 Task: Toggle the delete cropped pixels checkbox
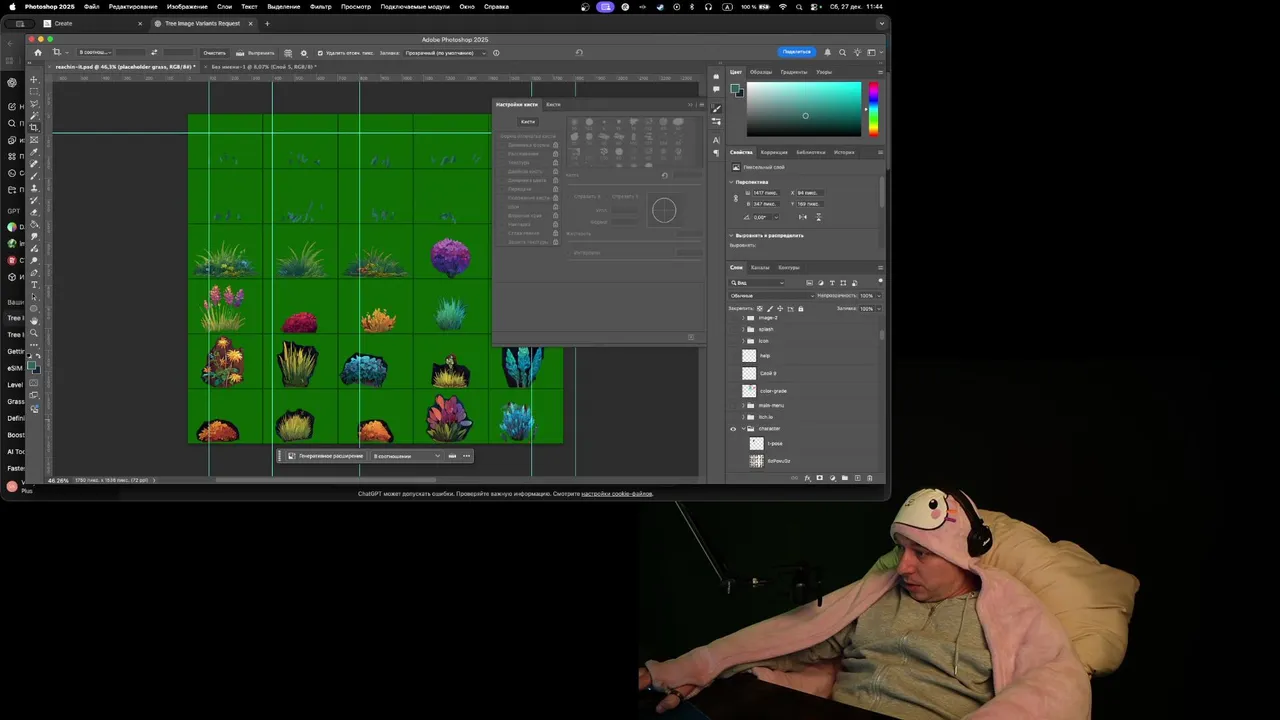320,53
